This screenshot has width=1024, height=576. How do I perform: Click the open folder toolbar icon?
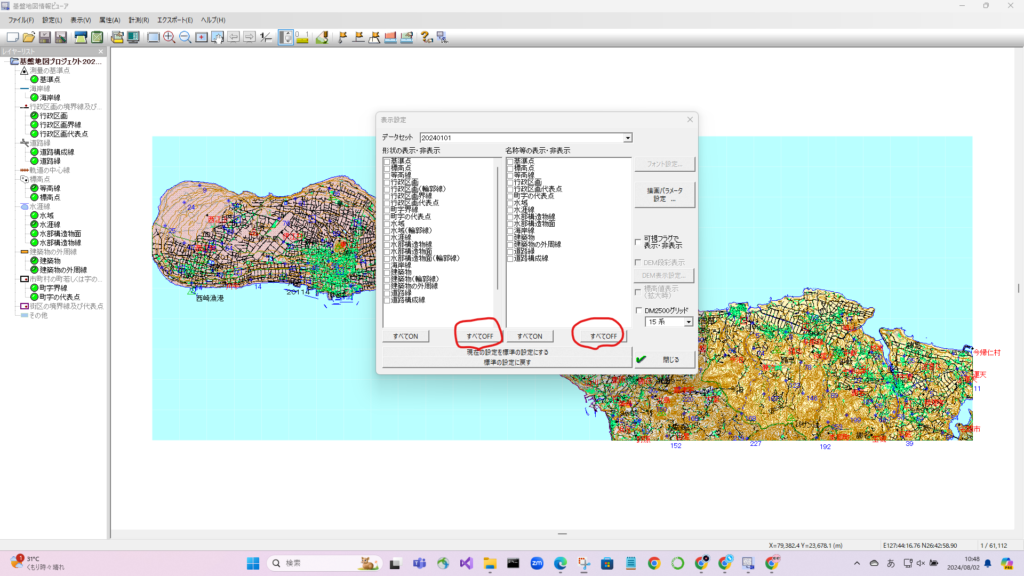tap(29, 37)
